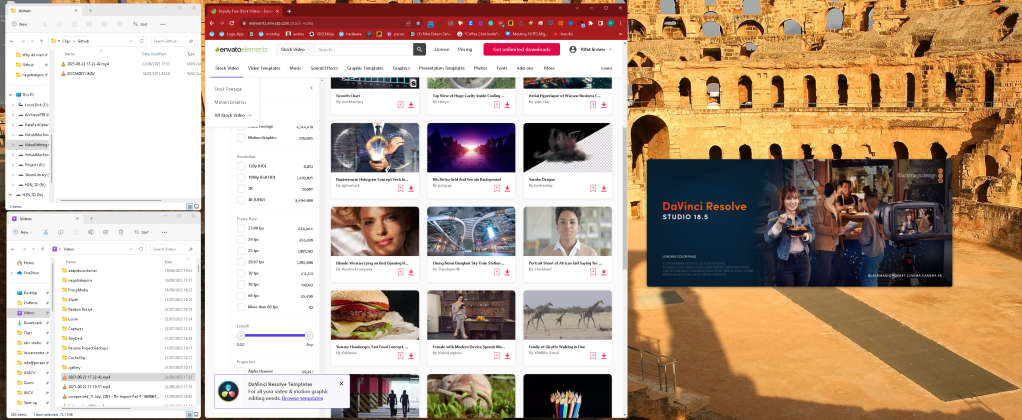Open the Chrome extensions puzzle icon
This screenshot has height=420, width=1022.
tap(590, 23)
